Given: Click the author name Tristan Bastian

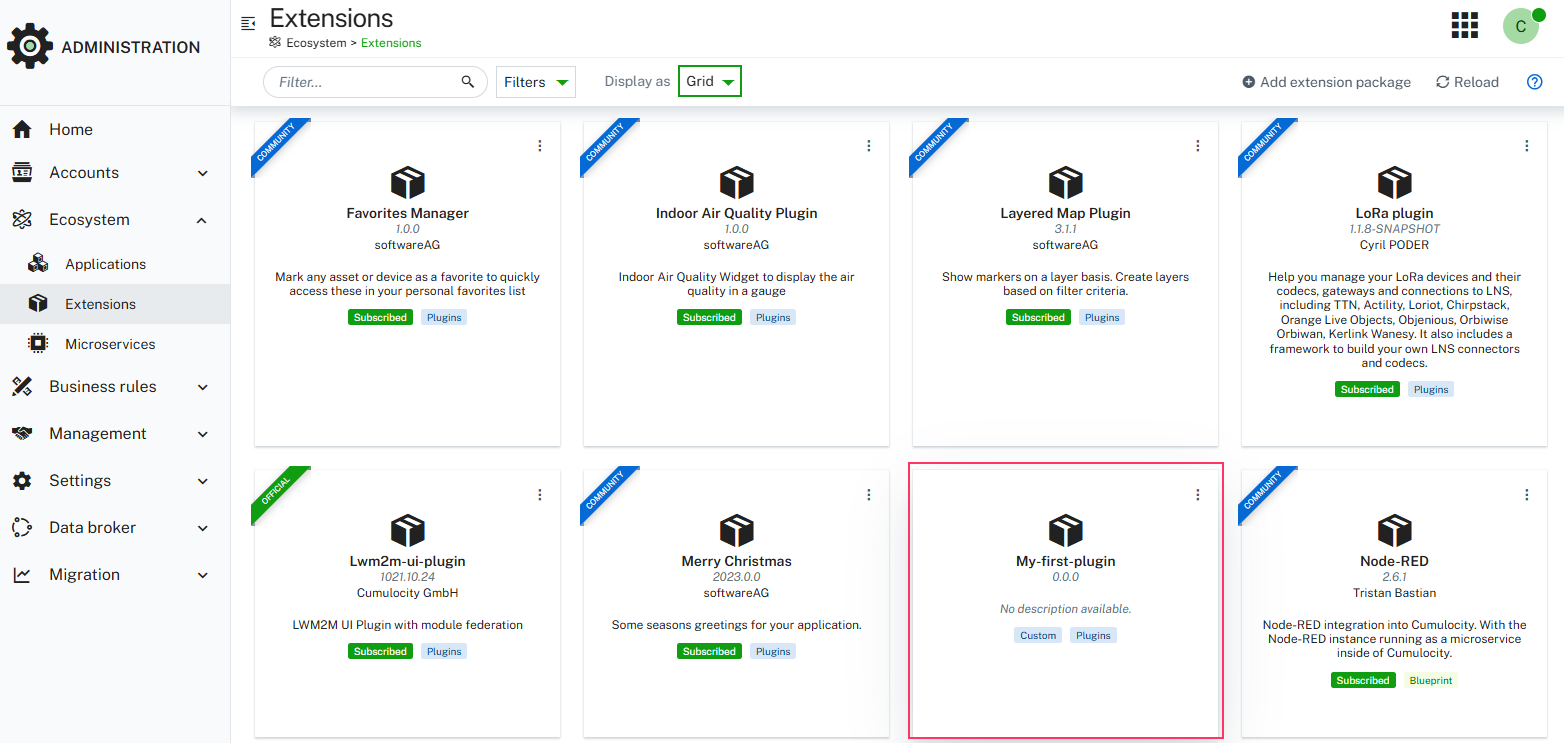Looking at the screenshot, I should pyautogui.click(x=1395, y=593).
